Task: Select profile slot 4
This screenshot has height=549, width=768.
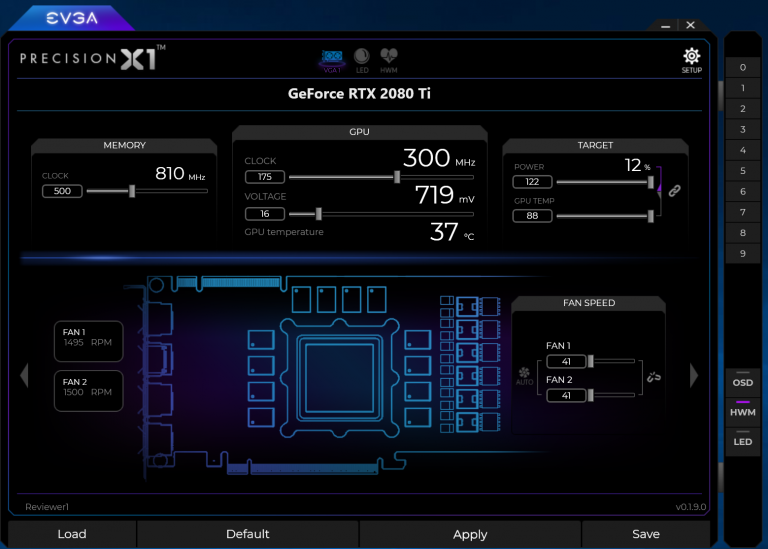Action: (x=743, y=150)
